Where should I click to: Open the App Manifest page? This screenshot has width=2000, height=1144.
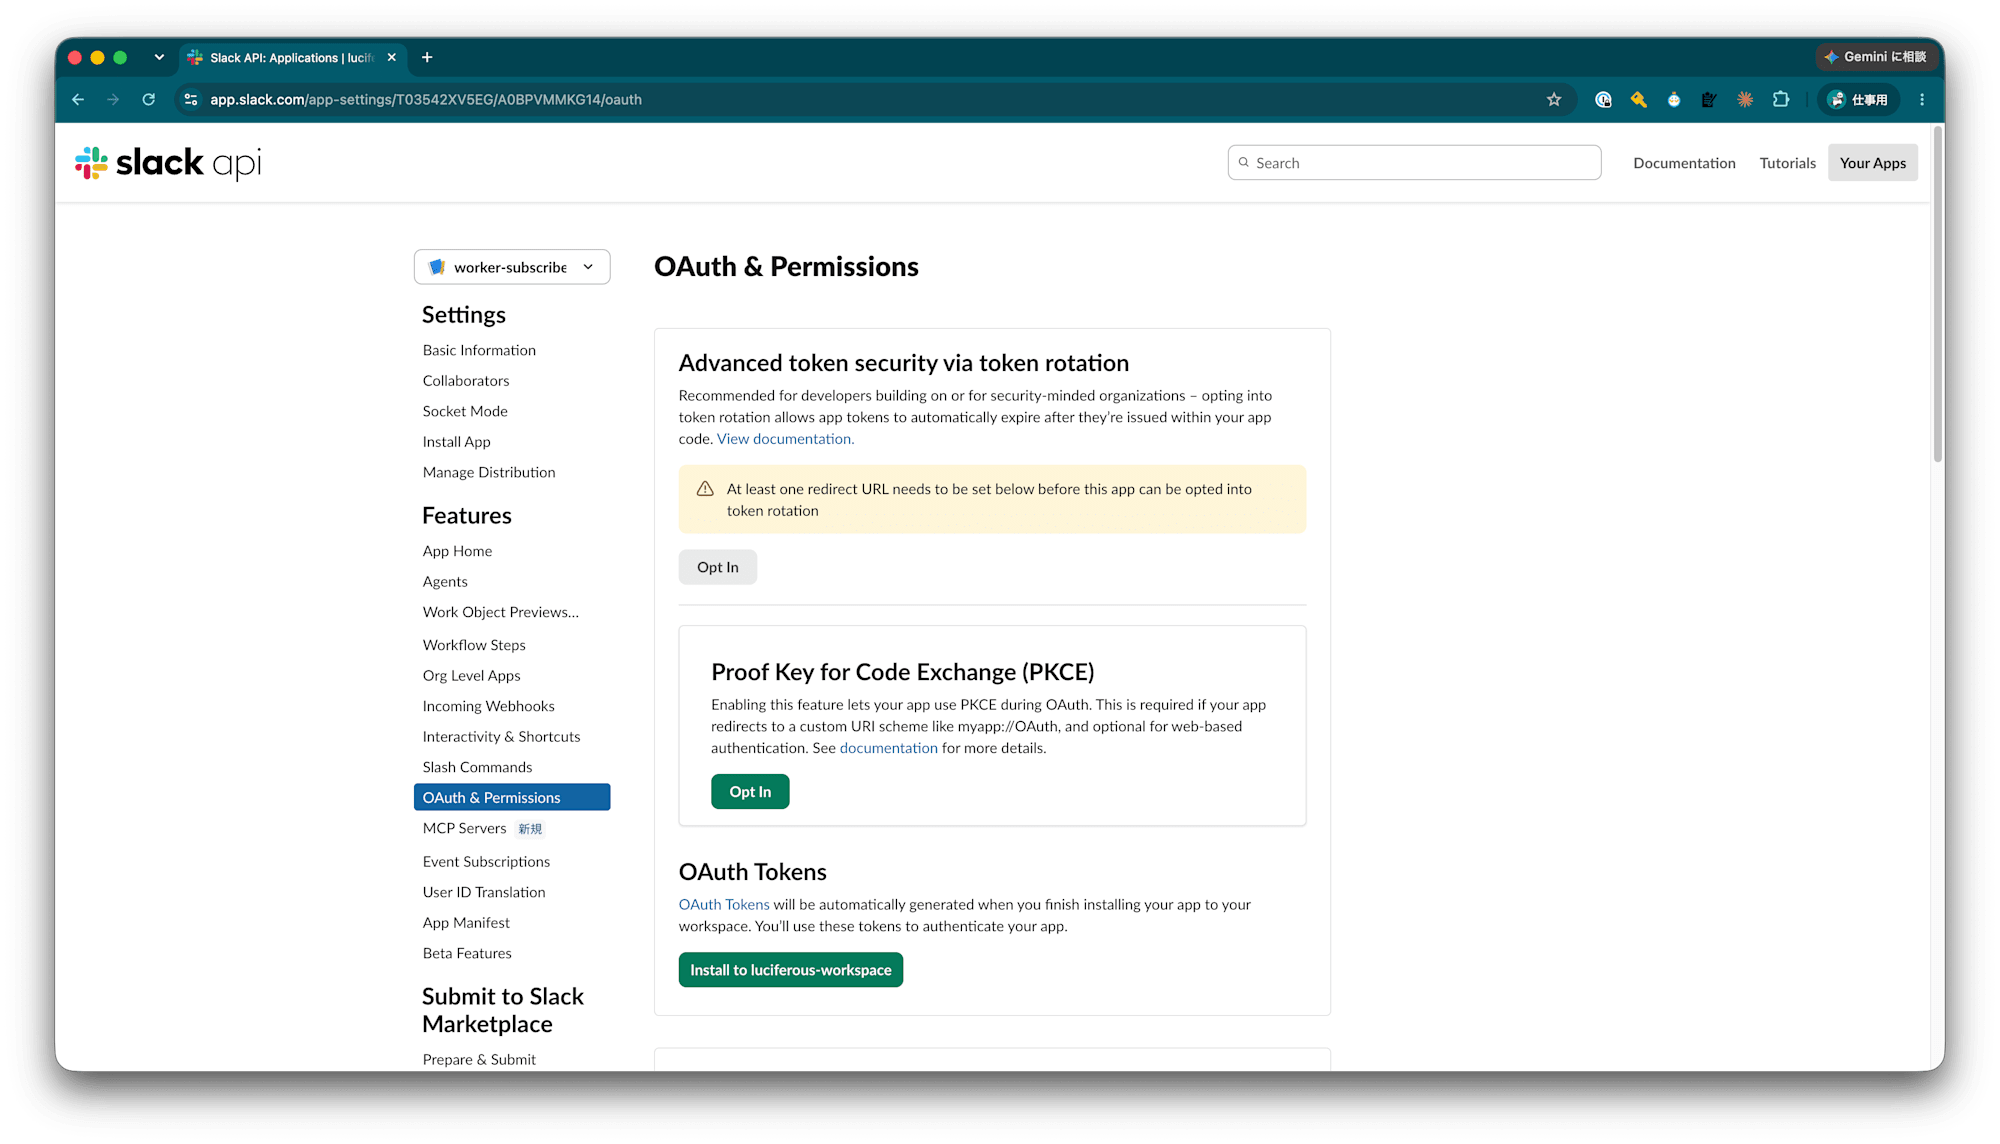pos(466,923)
